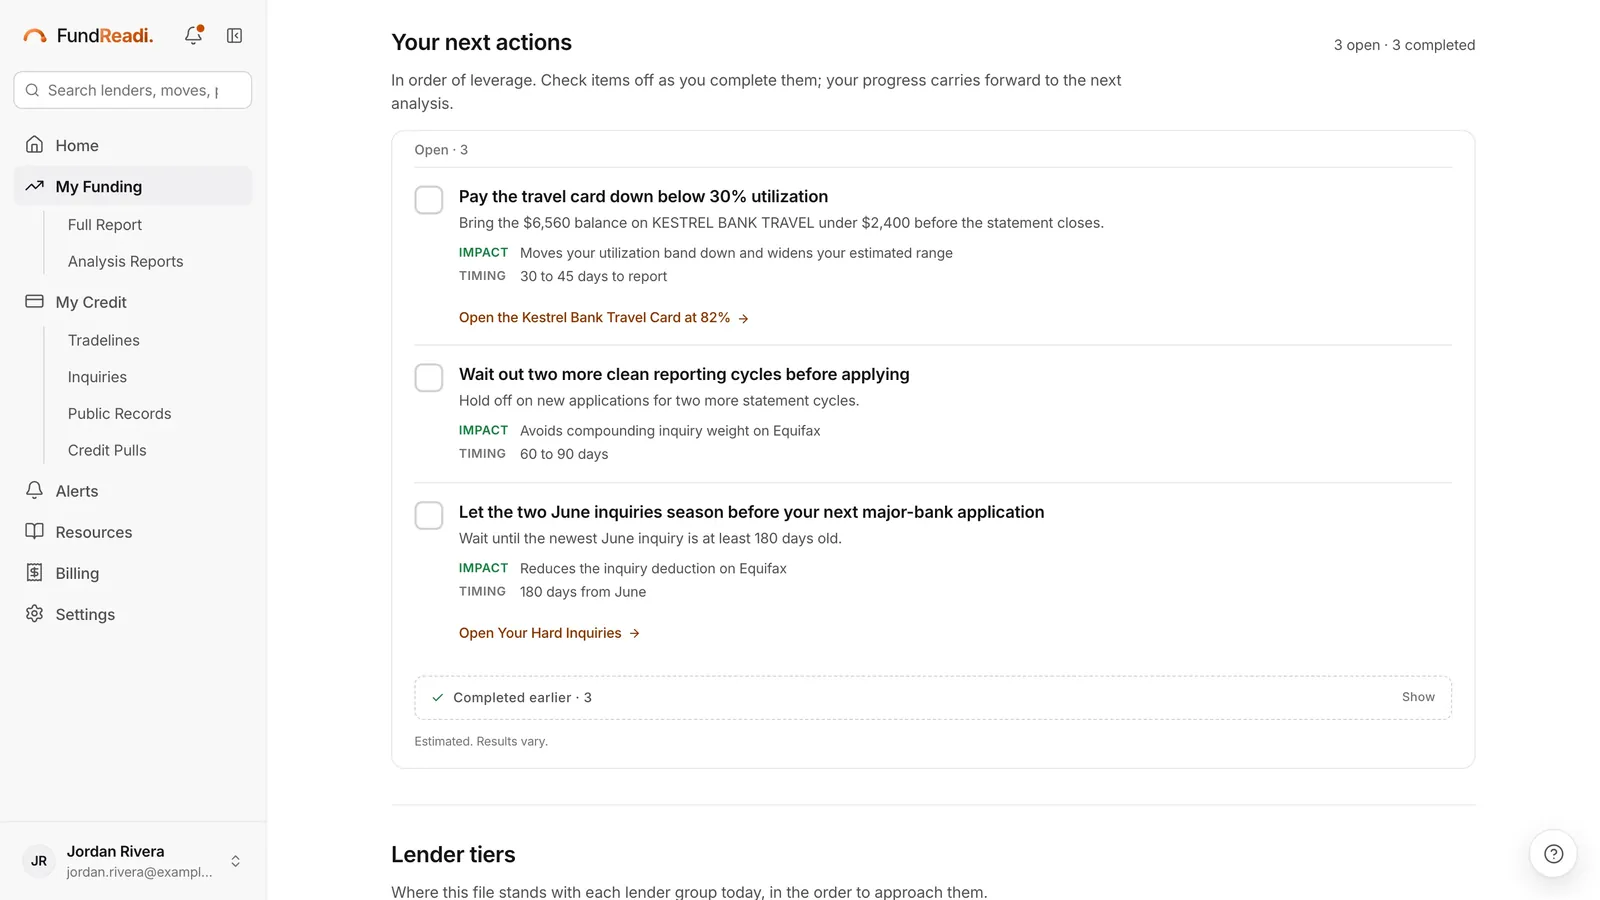The image size is (1600, 900).
Task: Expand the Jordan Rivera account switcher chevron
Action: click(236, 861)
